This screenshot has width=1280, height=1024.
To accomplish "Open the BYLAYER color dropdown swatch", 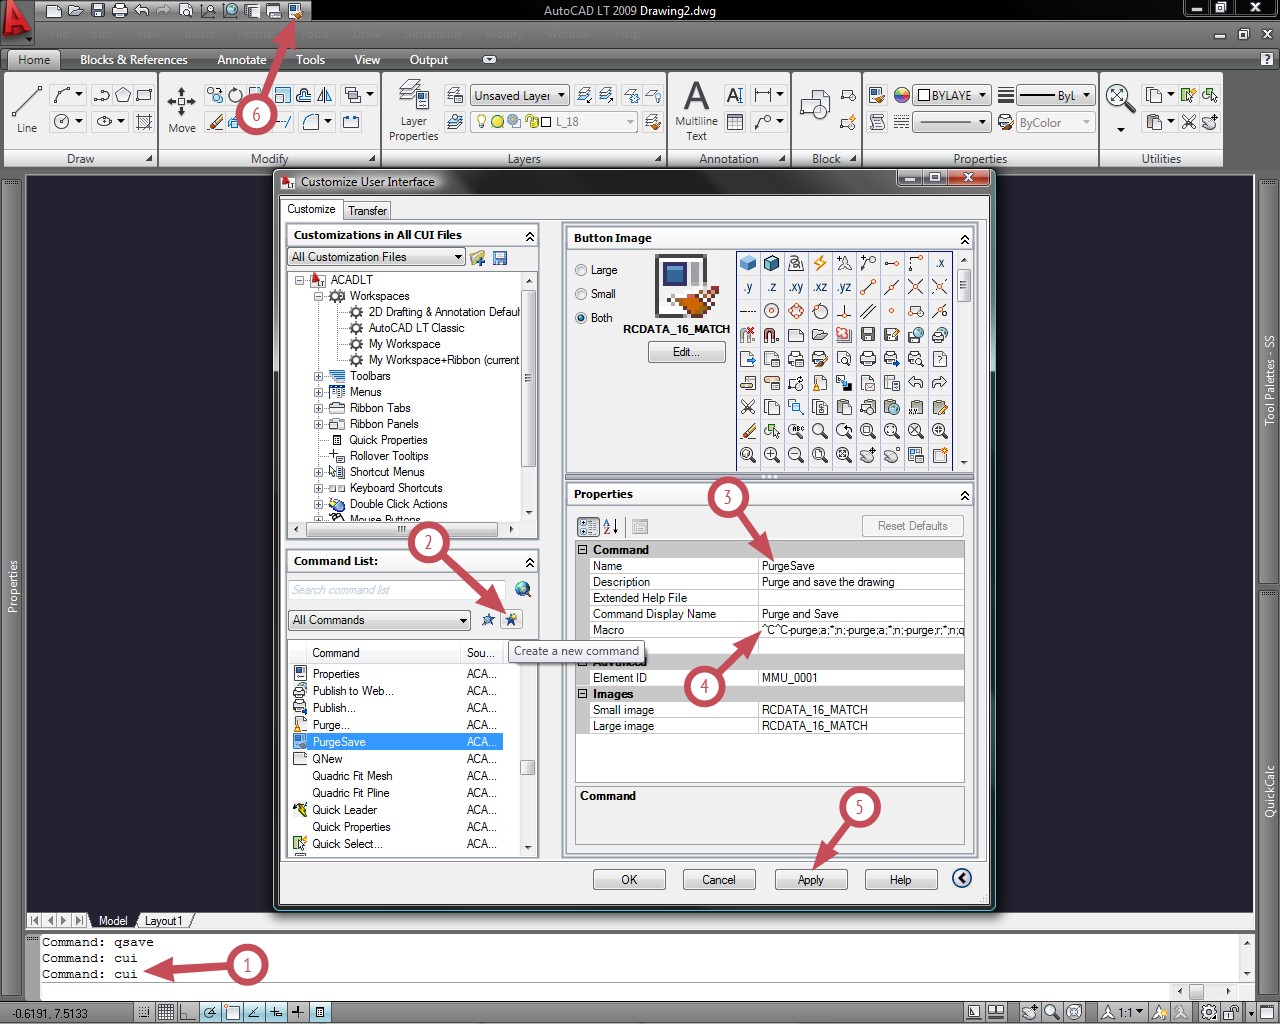I will coord(953,96).
